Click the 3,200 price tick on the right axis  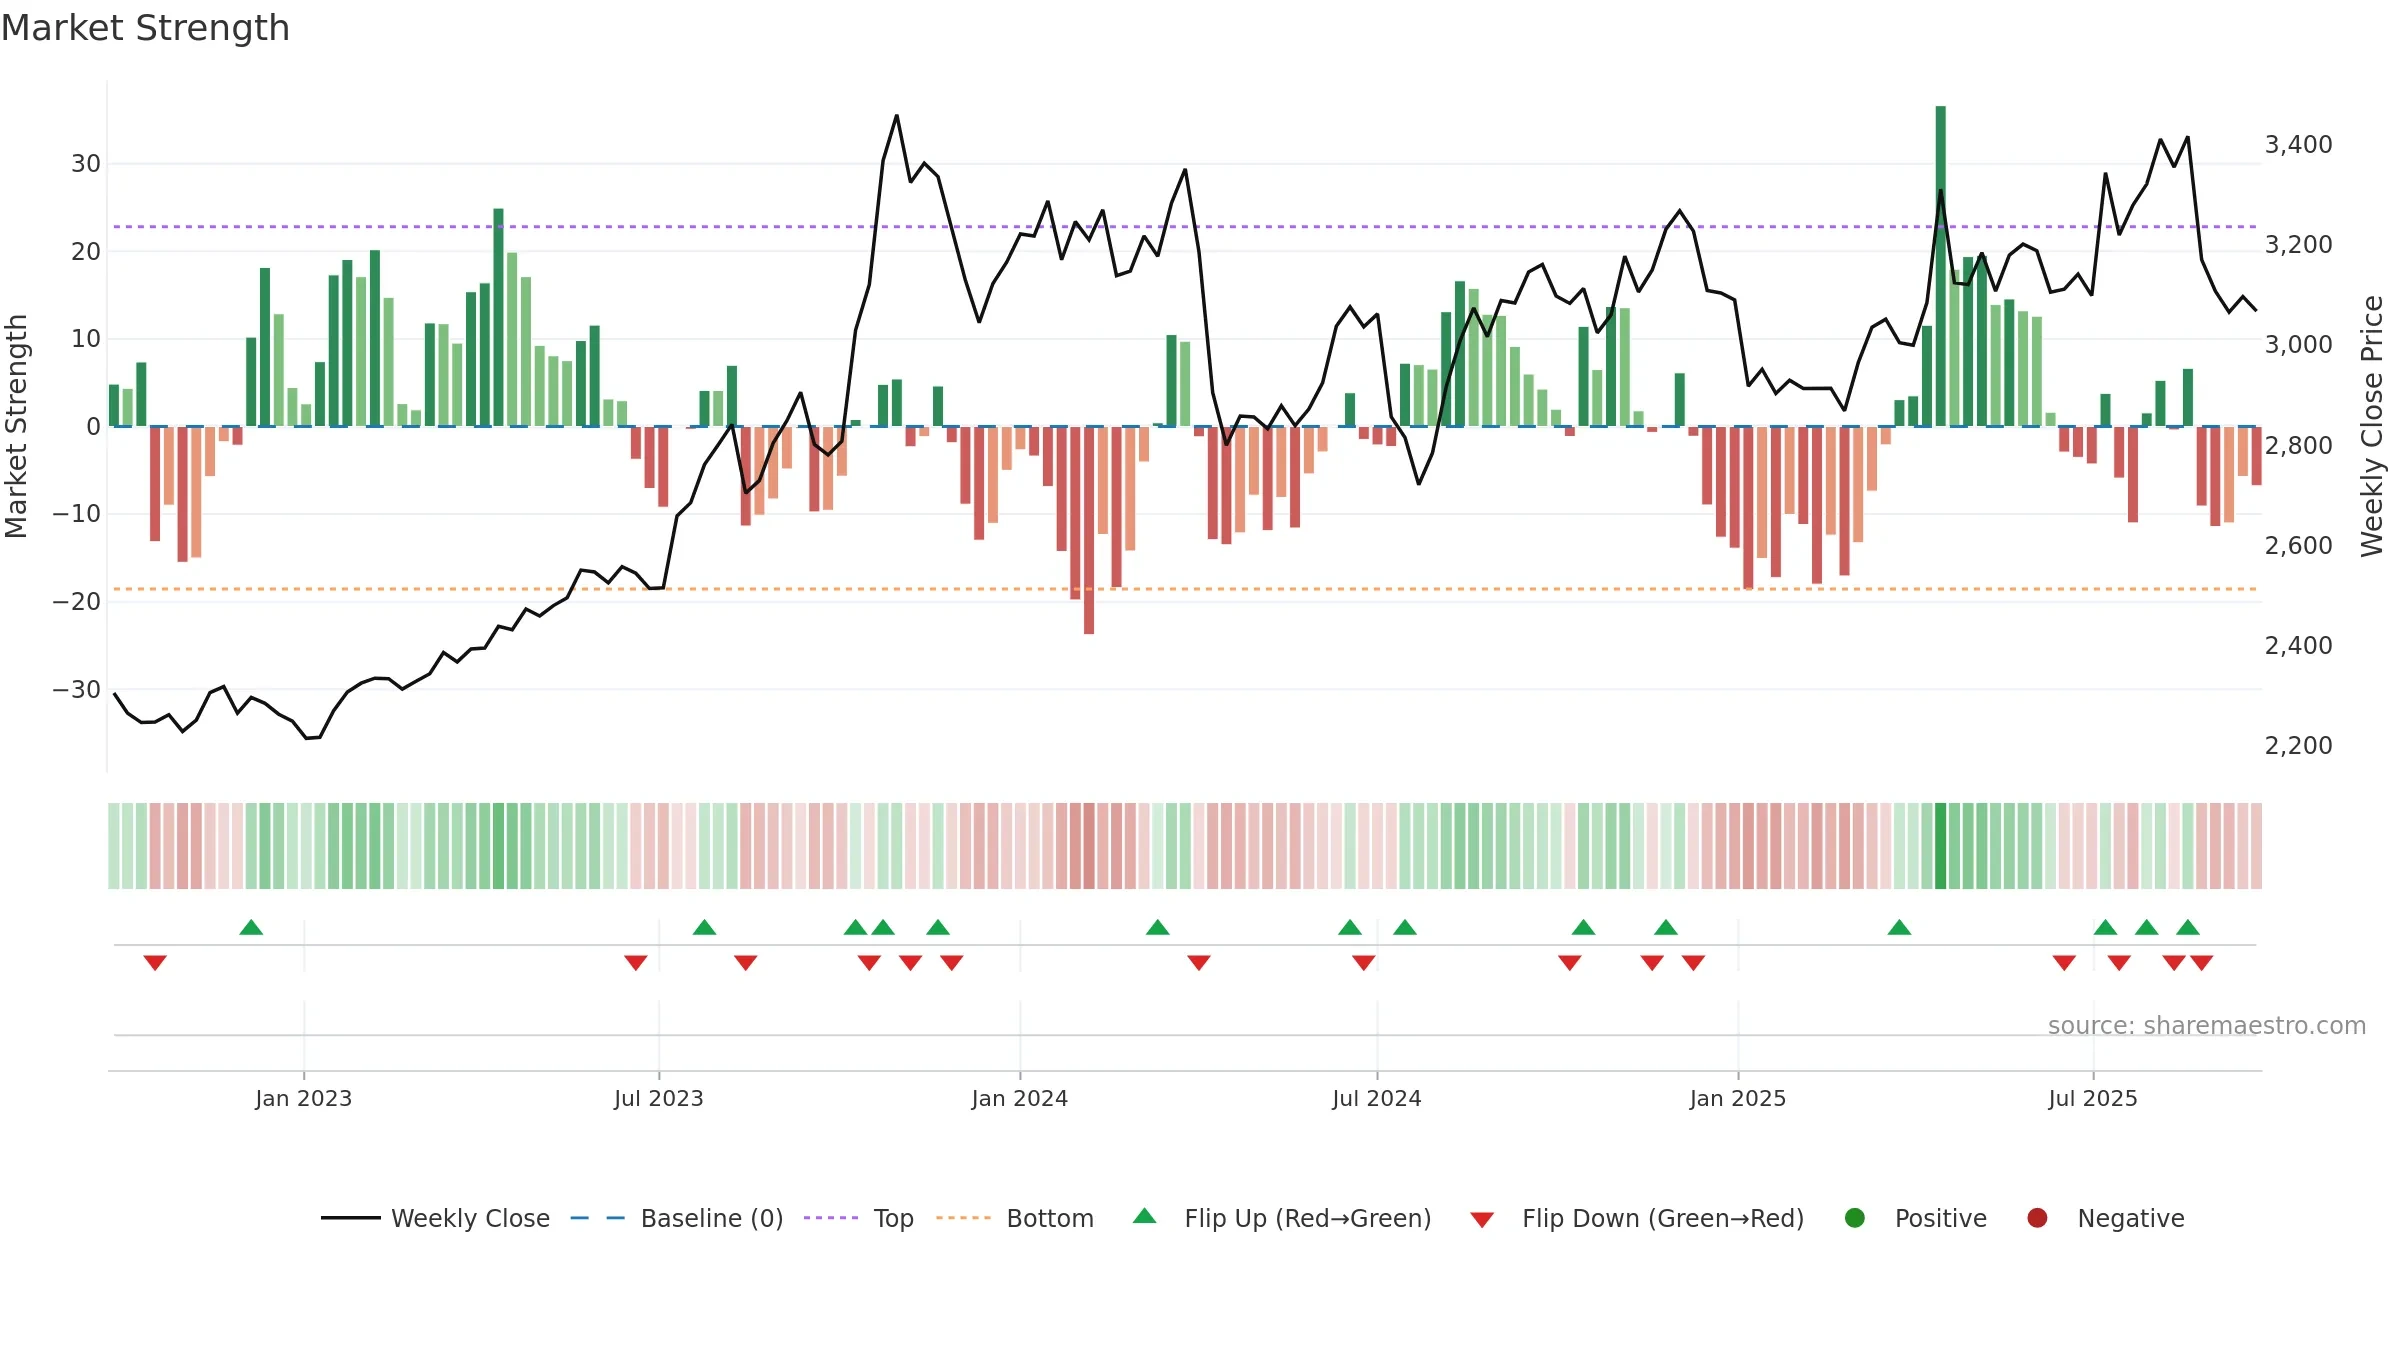click(2299, 245)
